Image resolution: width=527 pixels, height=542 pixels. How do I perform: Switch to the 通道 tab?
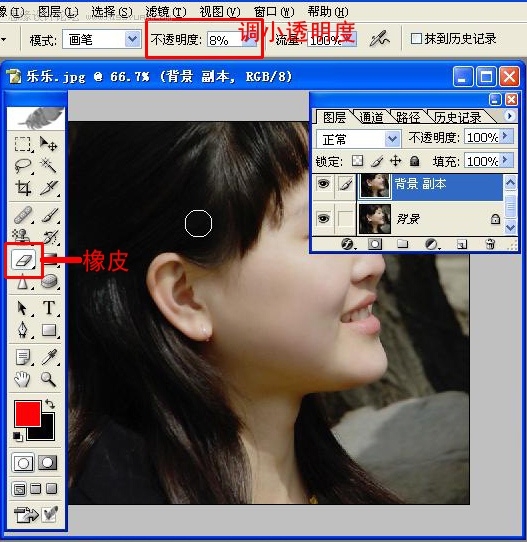click(371, 118)
